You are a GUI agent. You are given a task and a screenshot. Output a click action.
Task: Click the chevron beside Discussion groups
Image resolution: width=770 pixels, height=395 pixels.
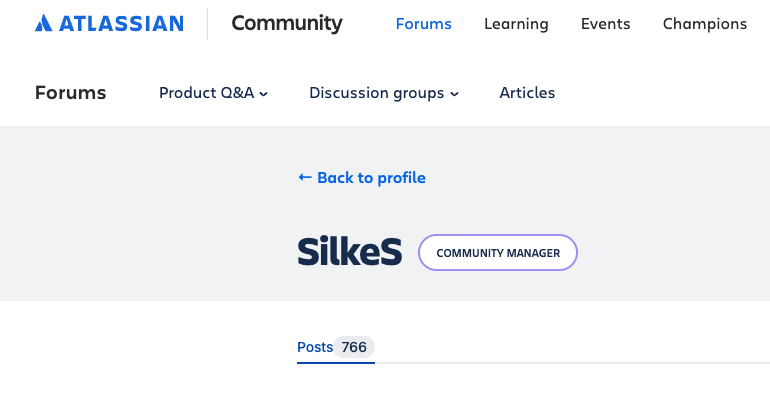[x=455, y=94]
